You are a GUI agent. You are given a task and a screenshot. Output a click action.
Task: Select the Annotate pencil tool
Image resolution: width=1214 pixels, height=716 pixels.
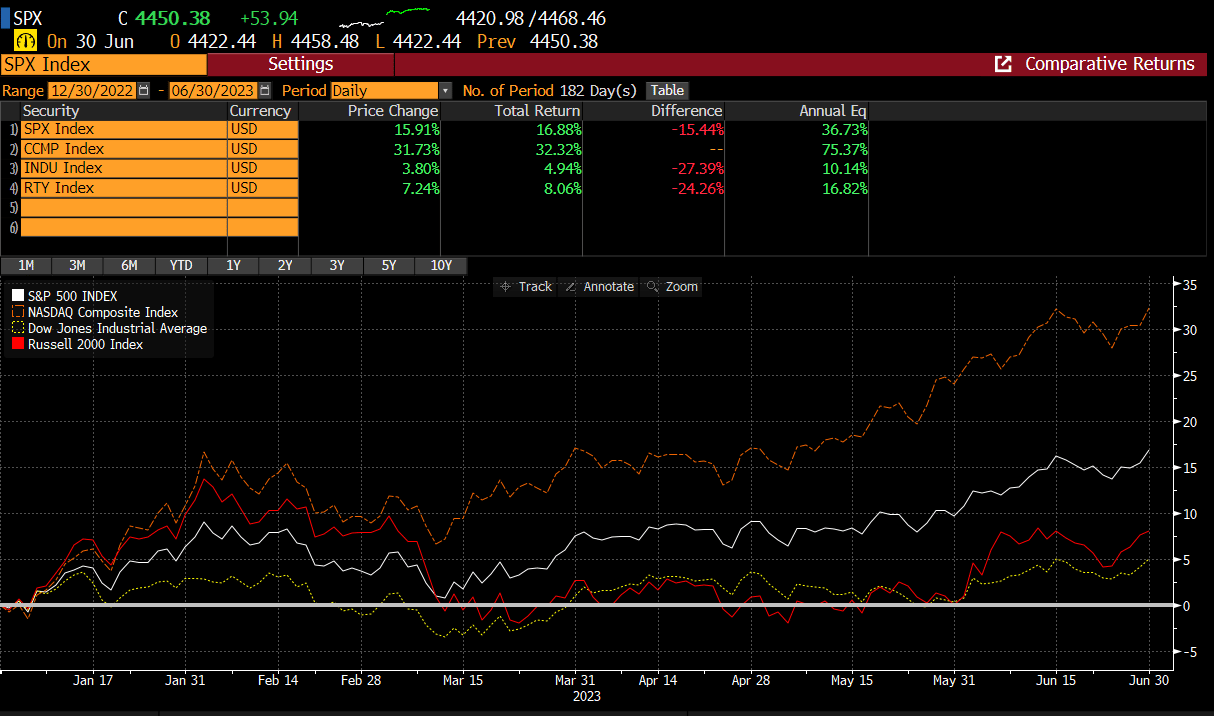pos(599,286)
